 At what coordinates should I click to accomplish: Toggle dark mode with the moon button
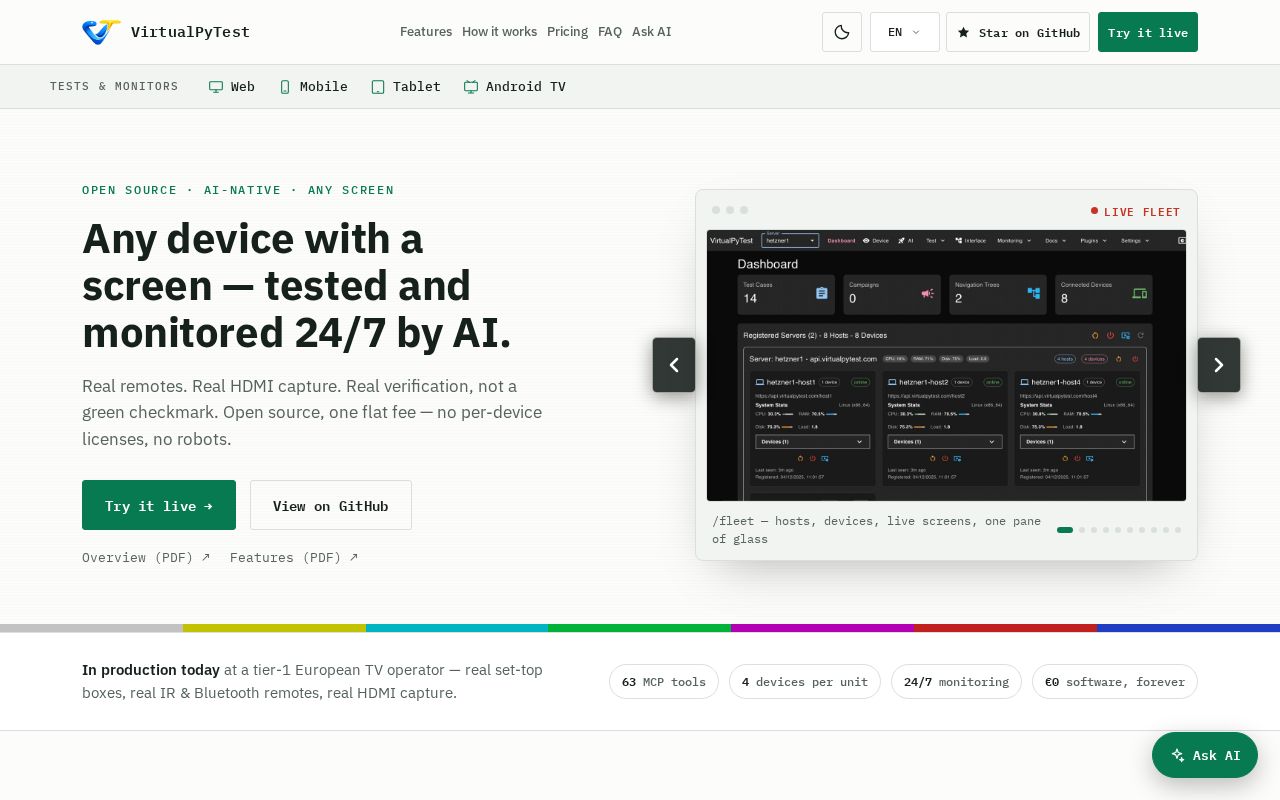842,32
